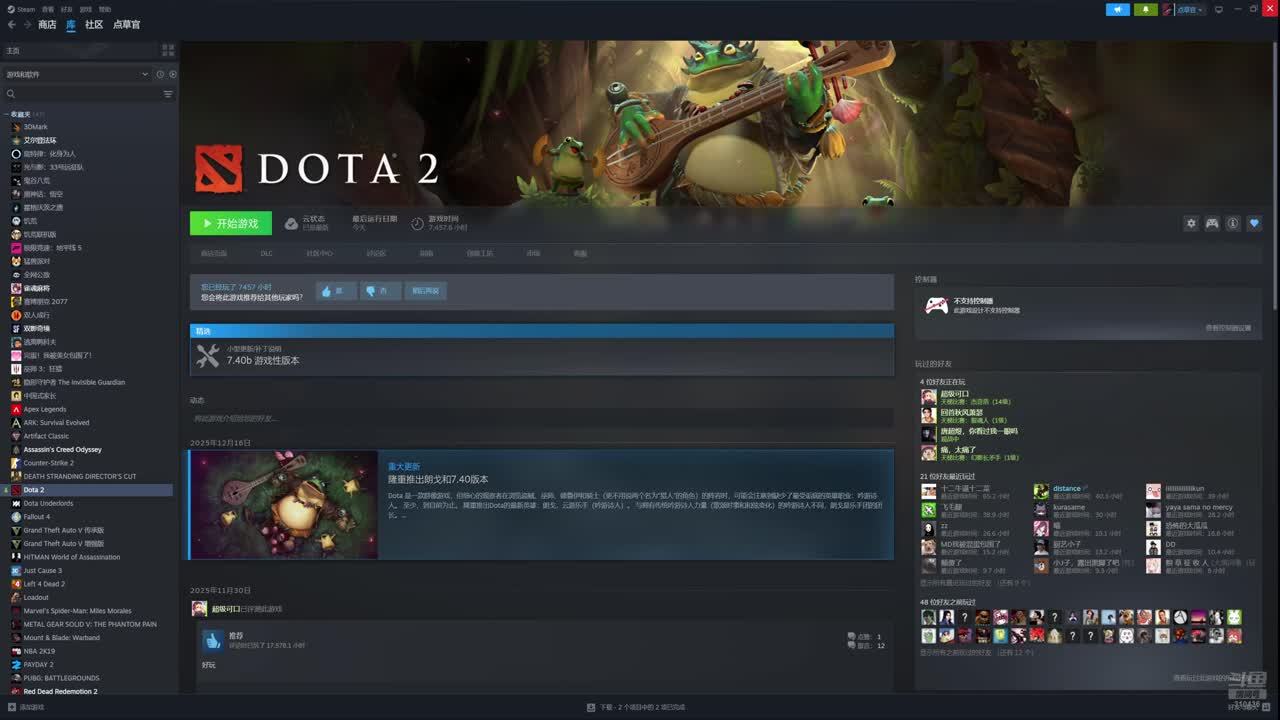Screen dimensions: 1280x720
Task: Open the 库 (Library) tab
Action: pyautogui.click(x=71, y=24)
